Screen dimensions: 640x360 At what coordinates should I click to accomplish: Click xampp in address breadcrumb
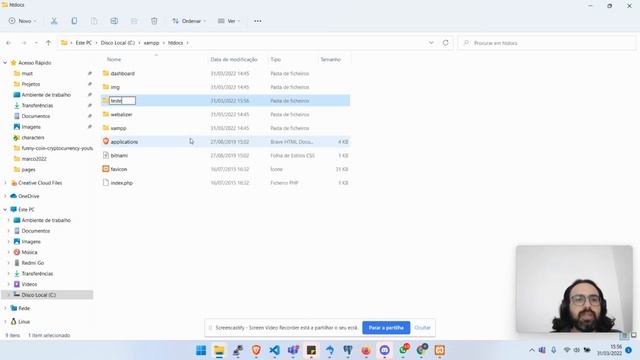tap(151, 43)
